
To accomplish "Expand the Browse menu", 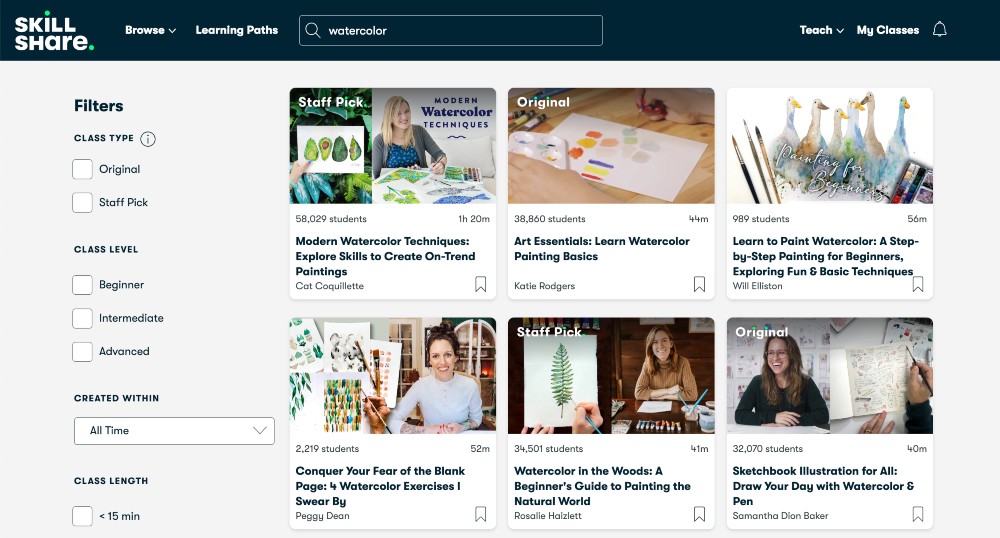I will (150, 30).
